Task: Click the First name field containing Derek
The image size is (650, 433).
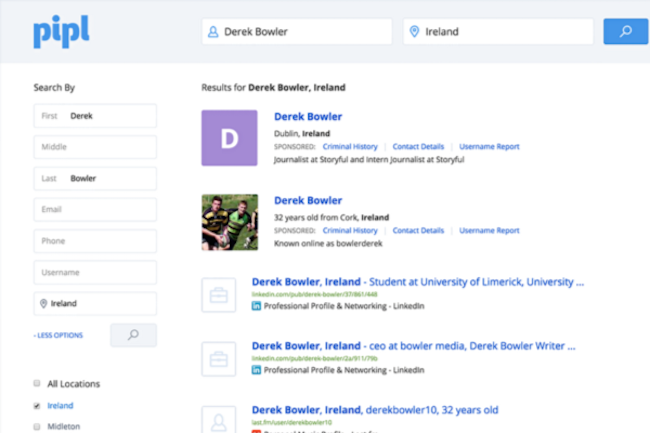Action: coord(95,116)
